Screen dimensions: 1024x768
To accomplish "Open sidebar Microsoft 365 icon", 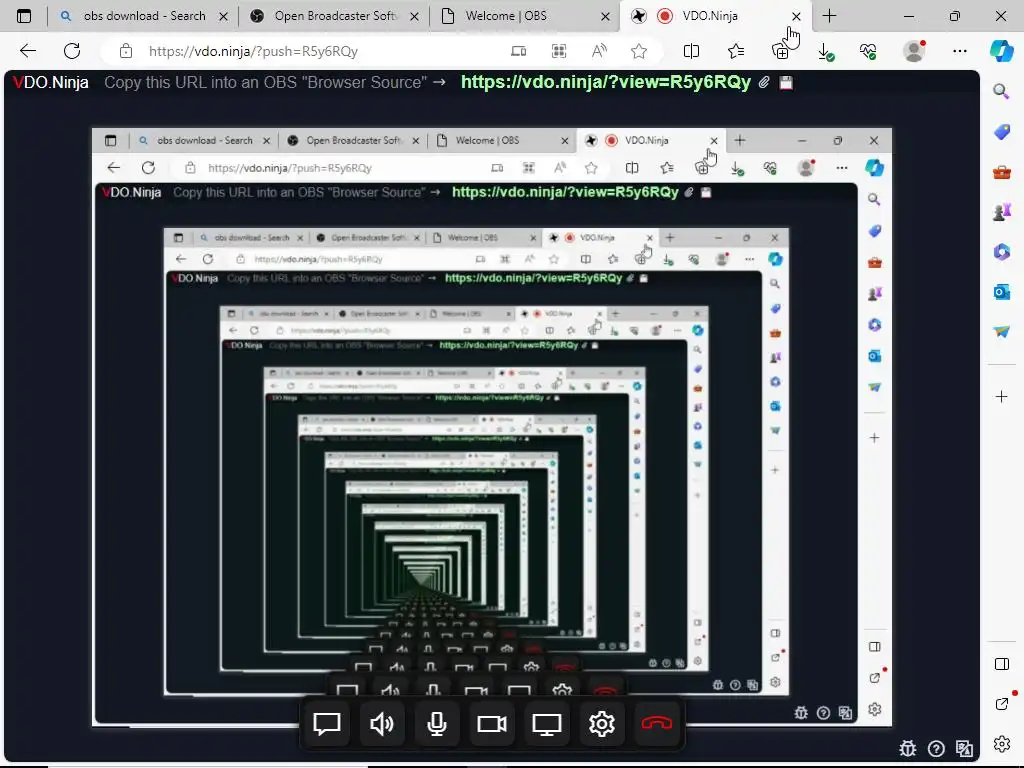I will [1001, 252].
